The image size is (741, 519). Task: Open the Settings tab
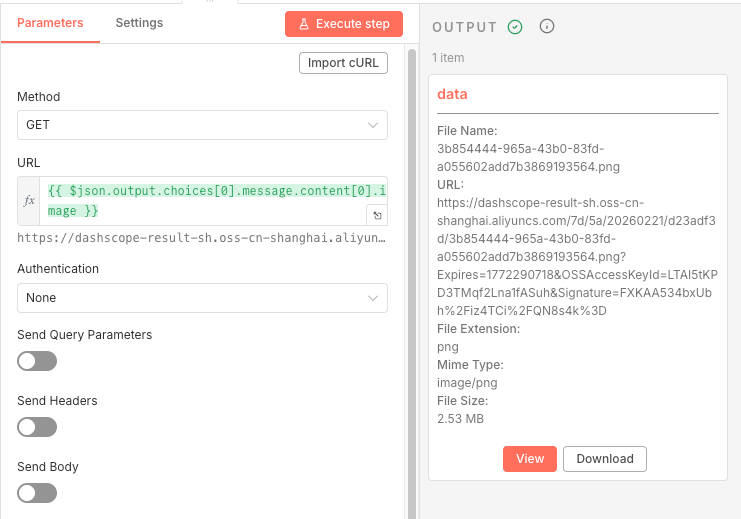(139, 23)
